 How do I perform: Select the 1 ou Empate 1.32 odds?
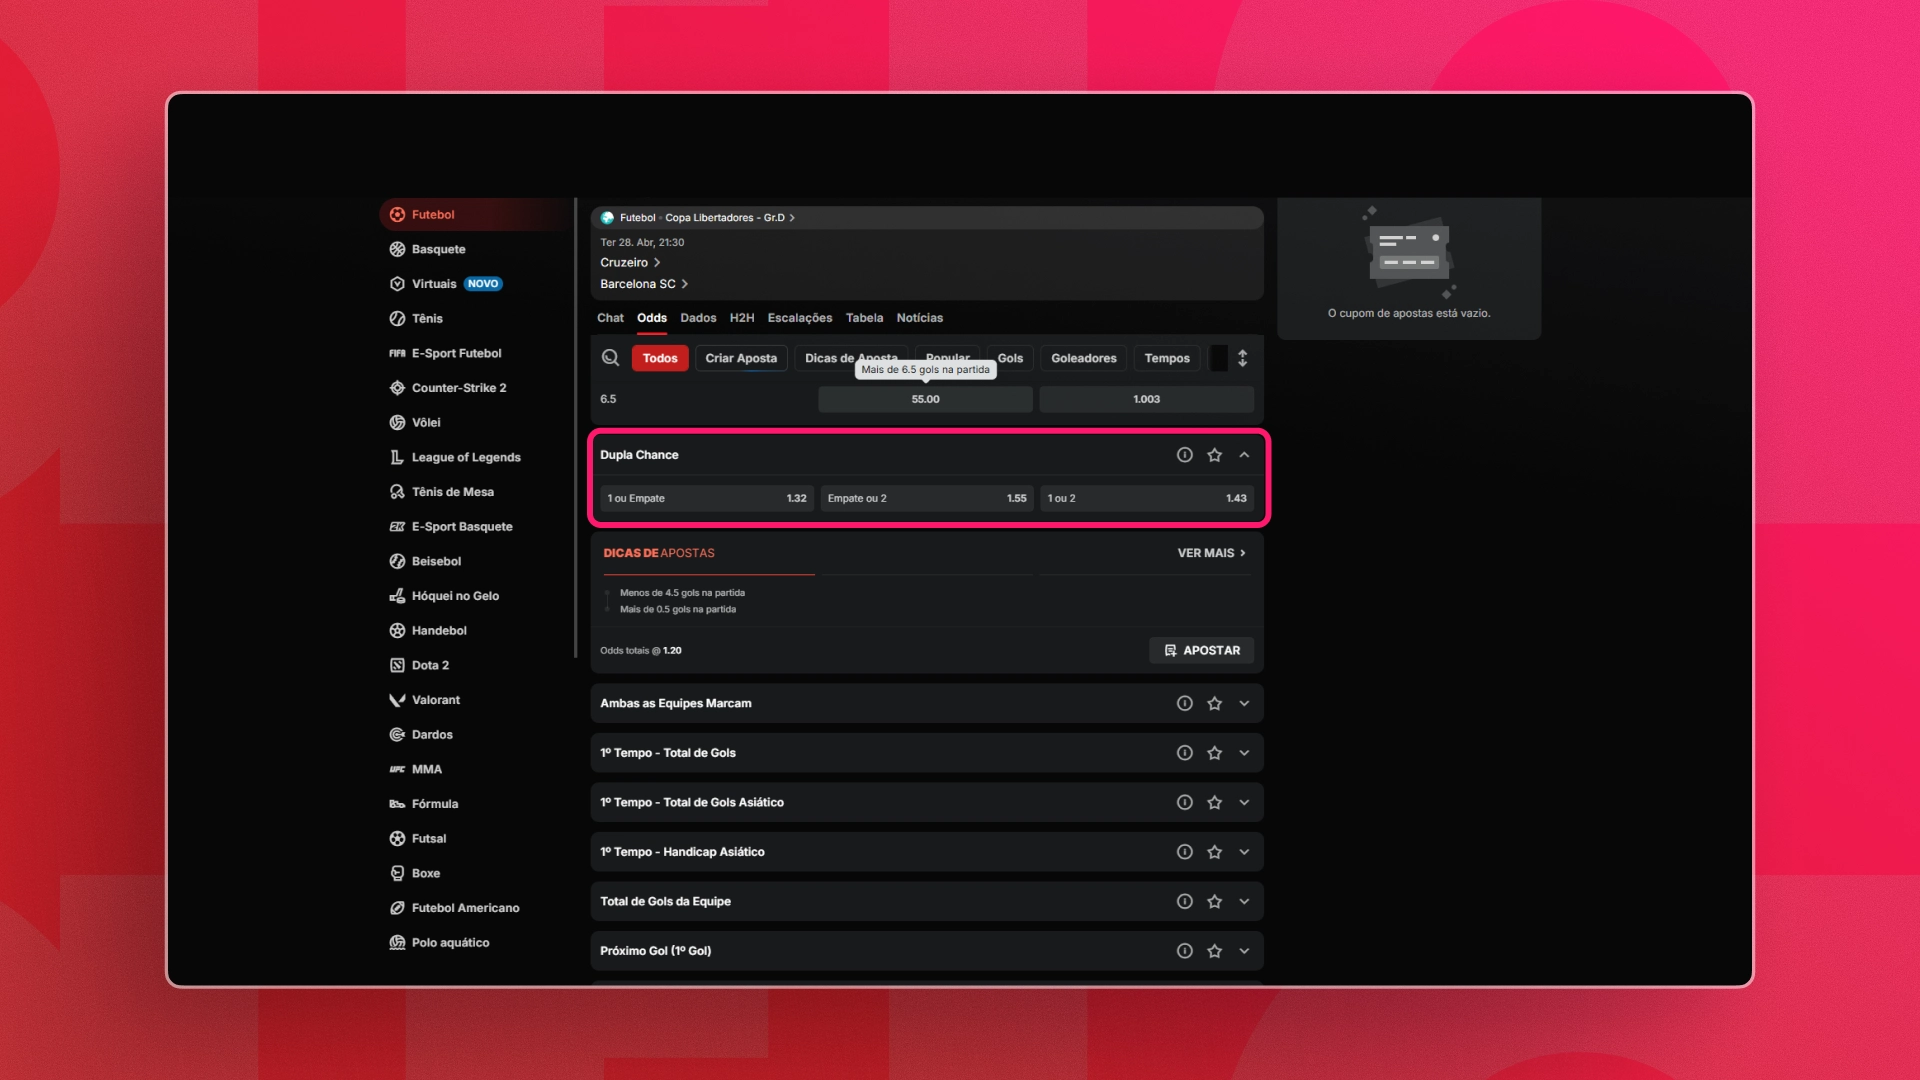click(707, 498)
